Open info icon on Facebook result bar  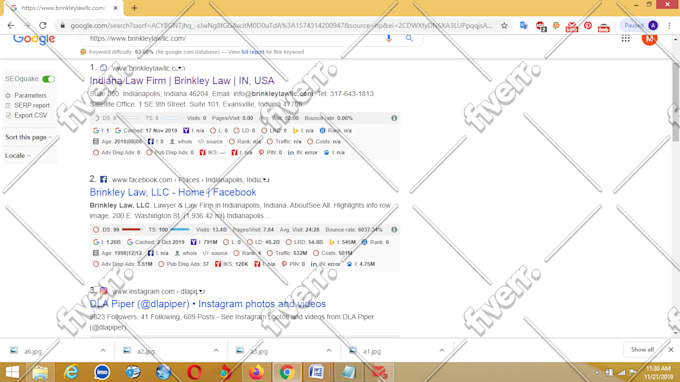tap(394, 229)
